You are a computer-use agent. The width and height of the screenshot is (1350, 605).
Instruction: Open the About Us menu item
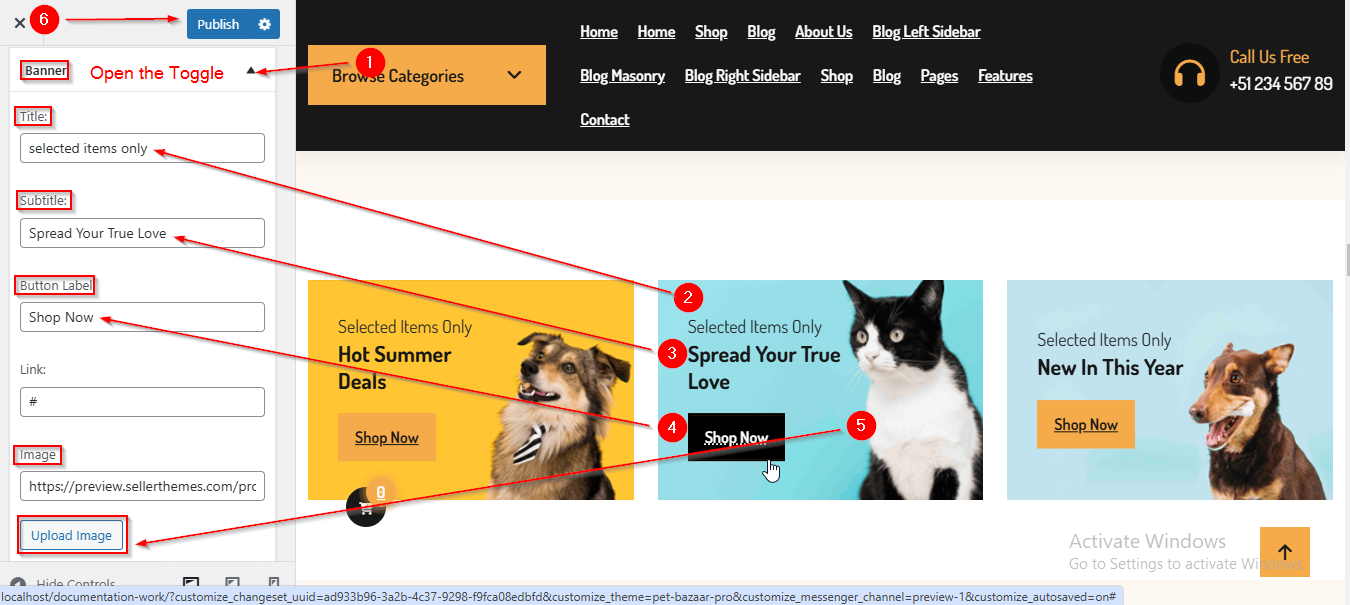click(824, 32)
